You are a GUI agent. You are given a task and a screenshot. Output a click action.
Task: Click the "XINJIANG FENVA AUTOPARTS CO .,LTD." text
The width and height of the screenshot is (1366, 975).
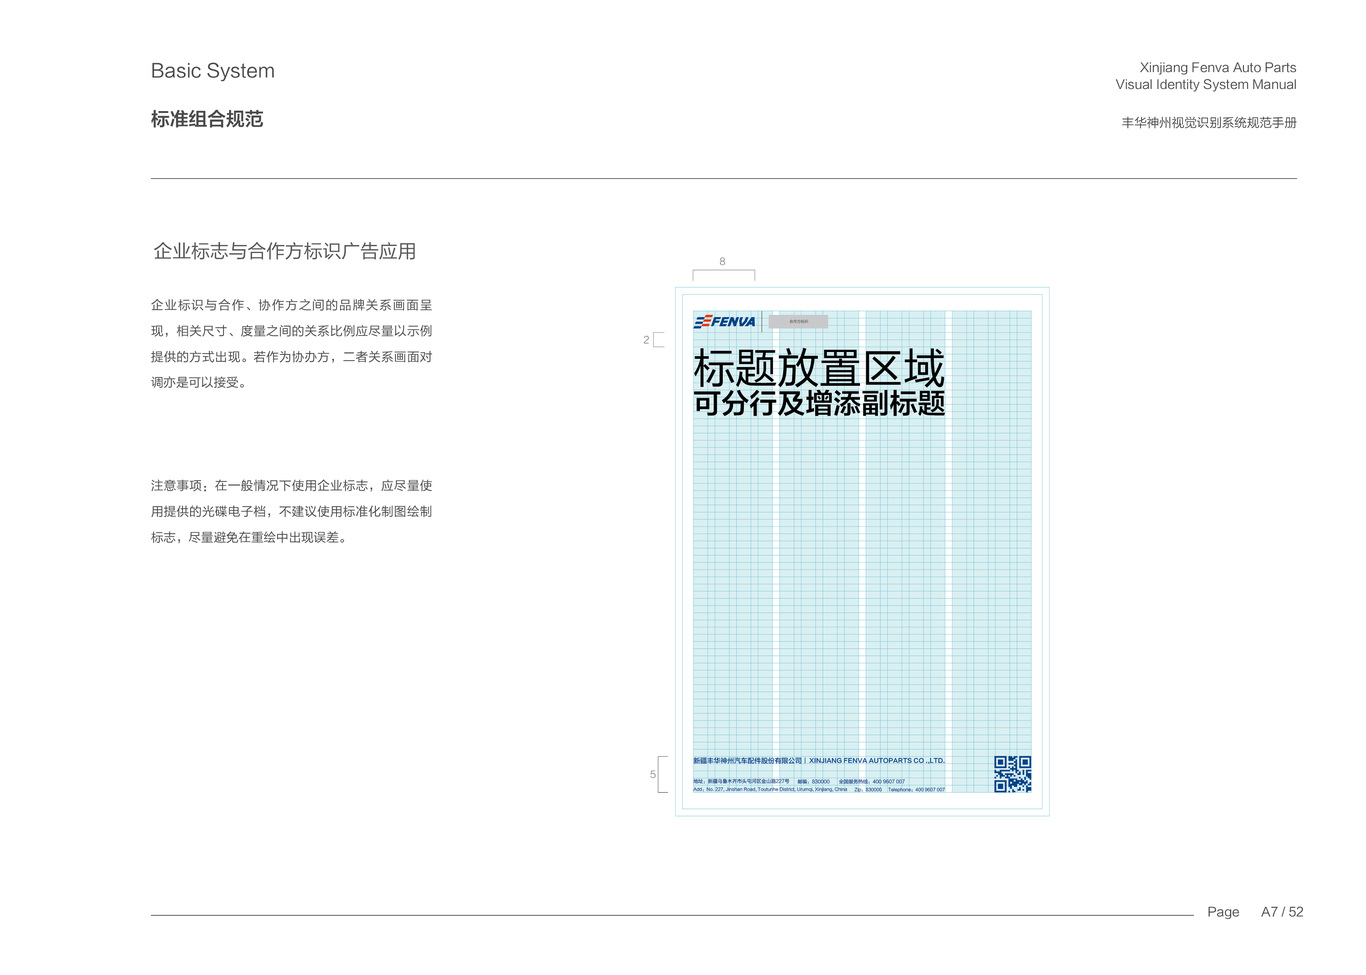(877, 761)
